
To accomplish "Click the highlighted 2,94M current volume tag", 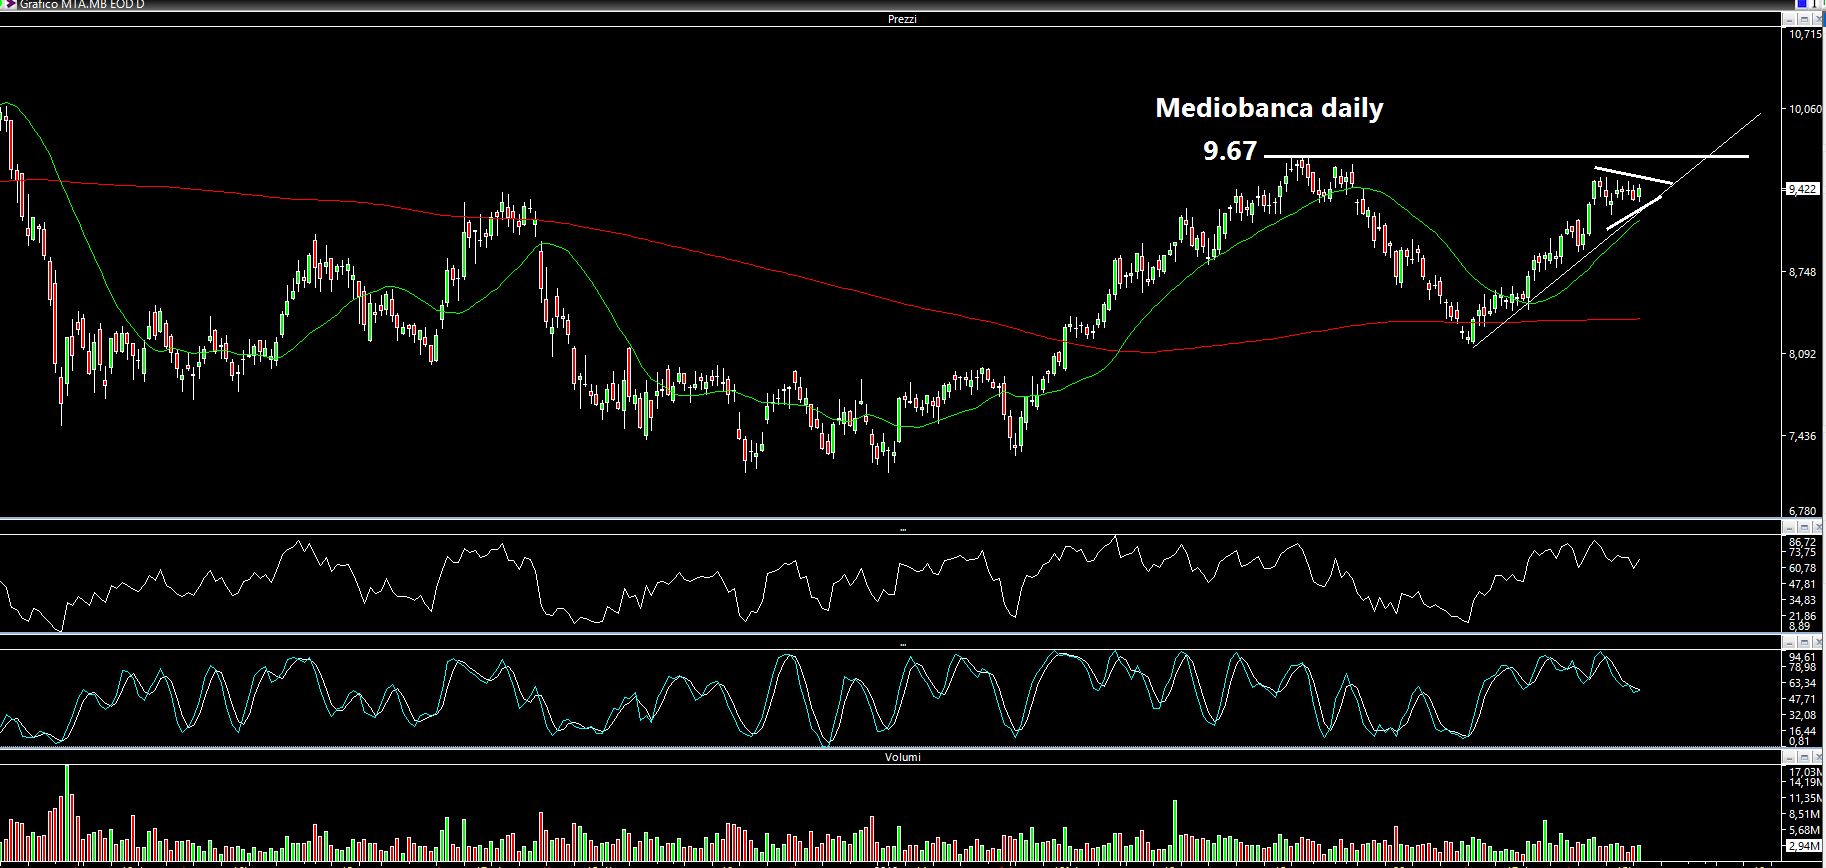I will tap(1804, 846).
